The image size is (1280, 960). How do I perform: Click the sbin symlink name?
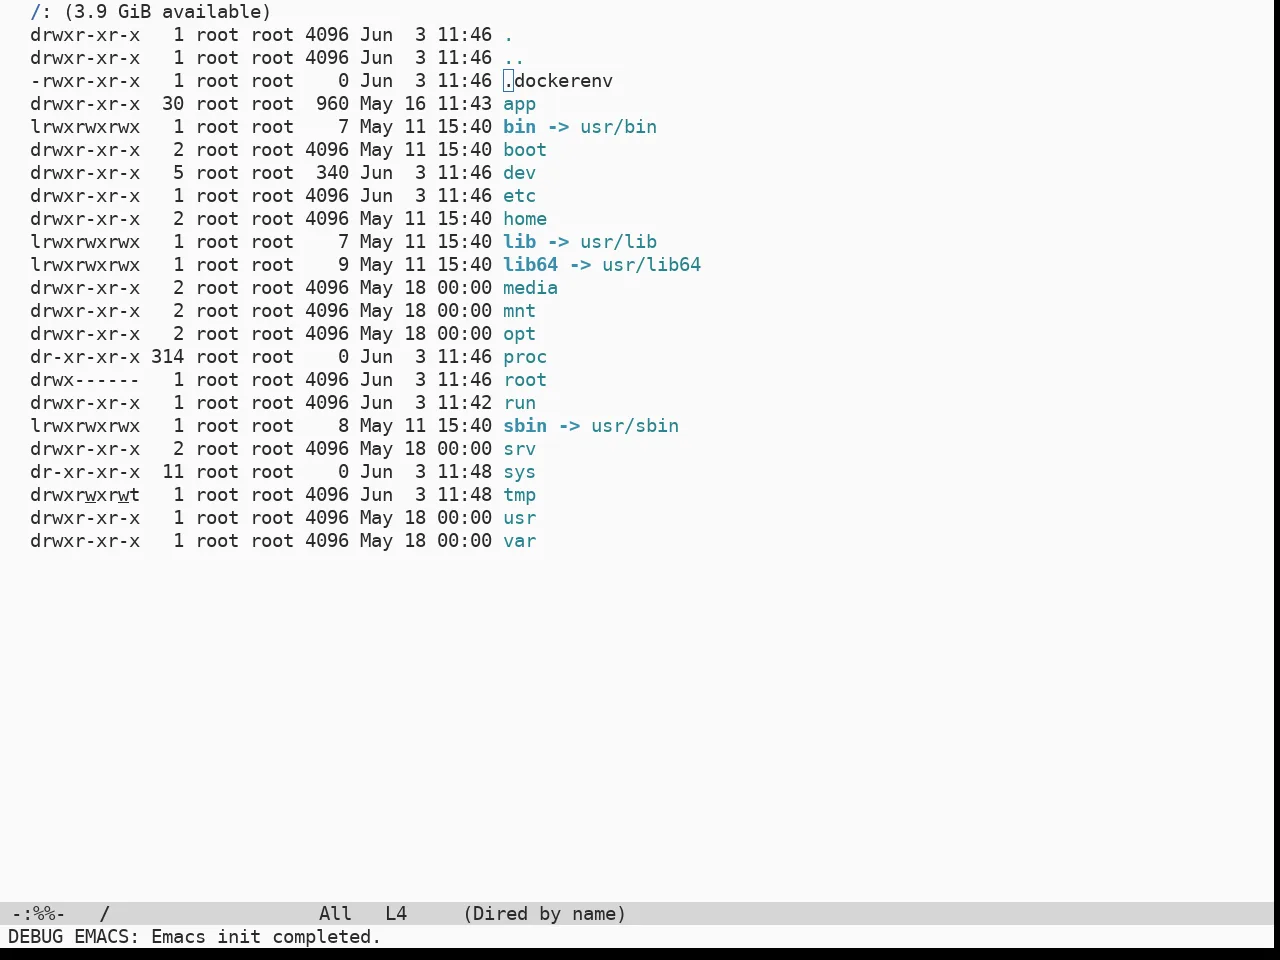tap(525, 426)
